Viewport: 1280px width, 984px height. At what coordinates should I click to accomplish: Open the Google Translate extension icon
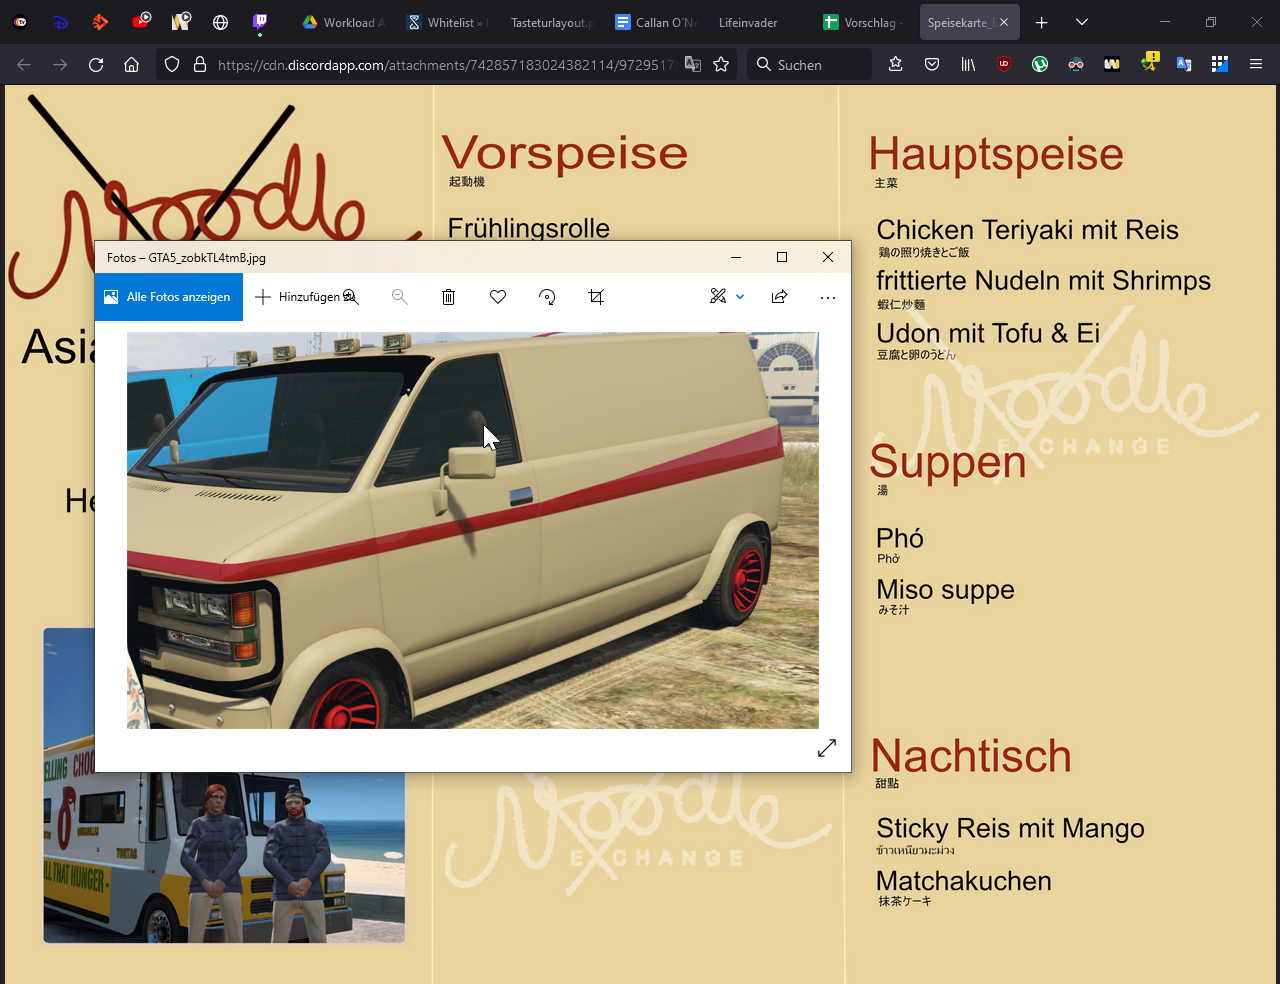click(1184, 65)
